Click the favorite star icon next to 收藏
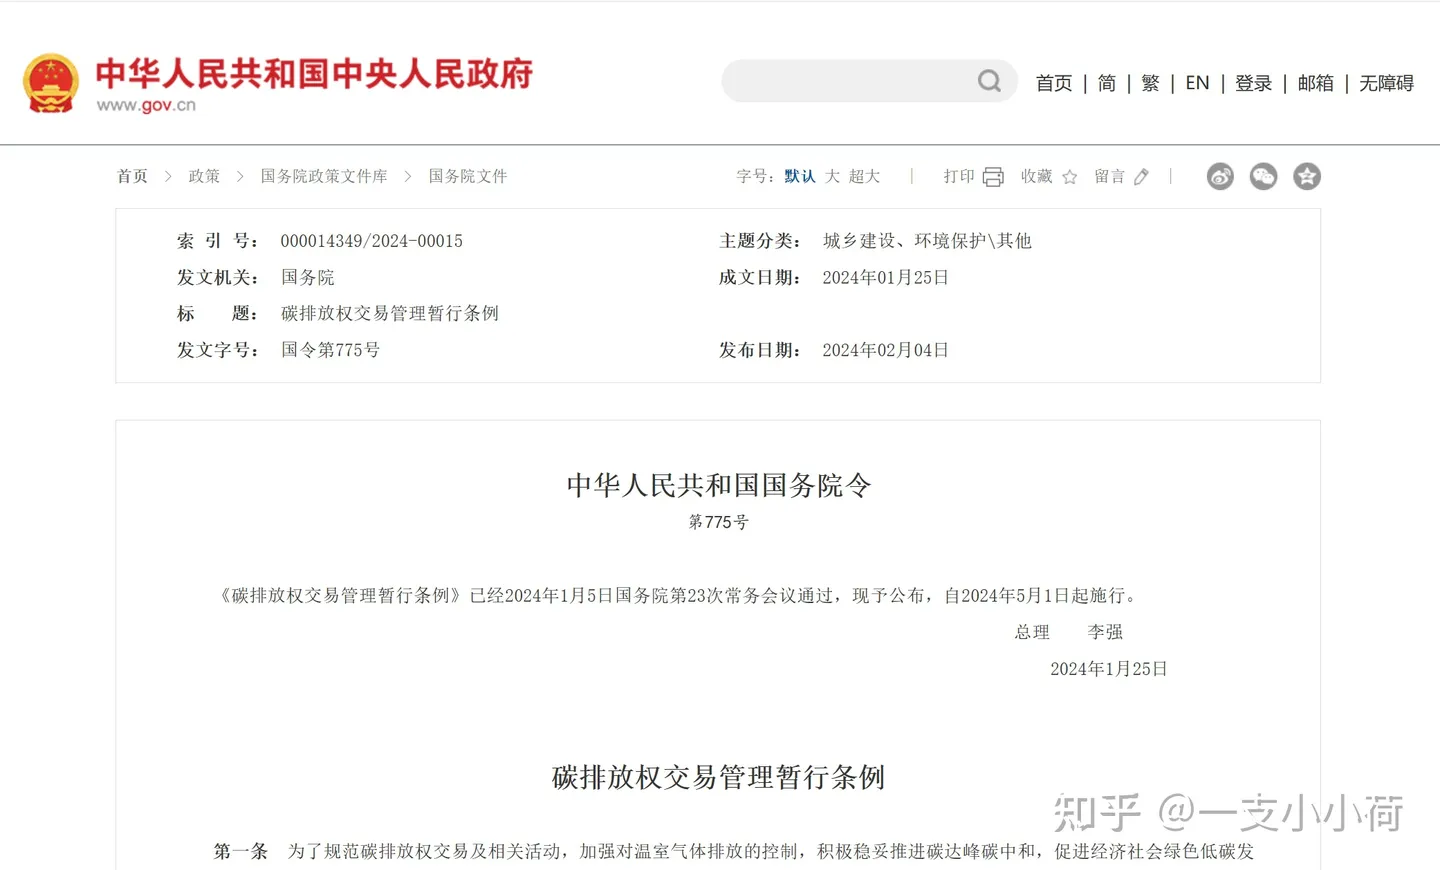This screenshot has width=1440, height=870. [x=1070, y=177]
